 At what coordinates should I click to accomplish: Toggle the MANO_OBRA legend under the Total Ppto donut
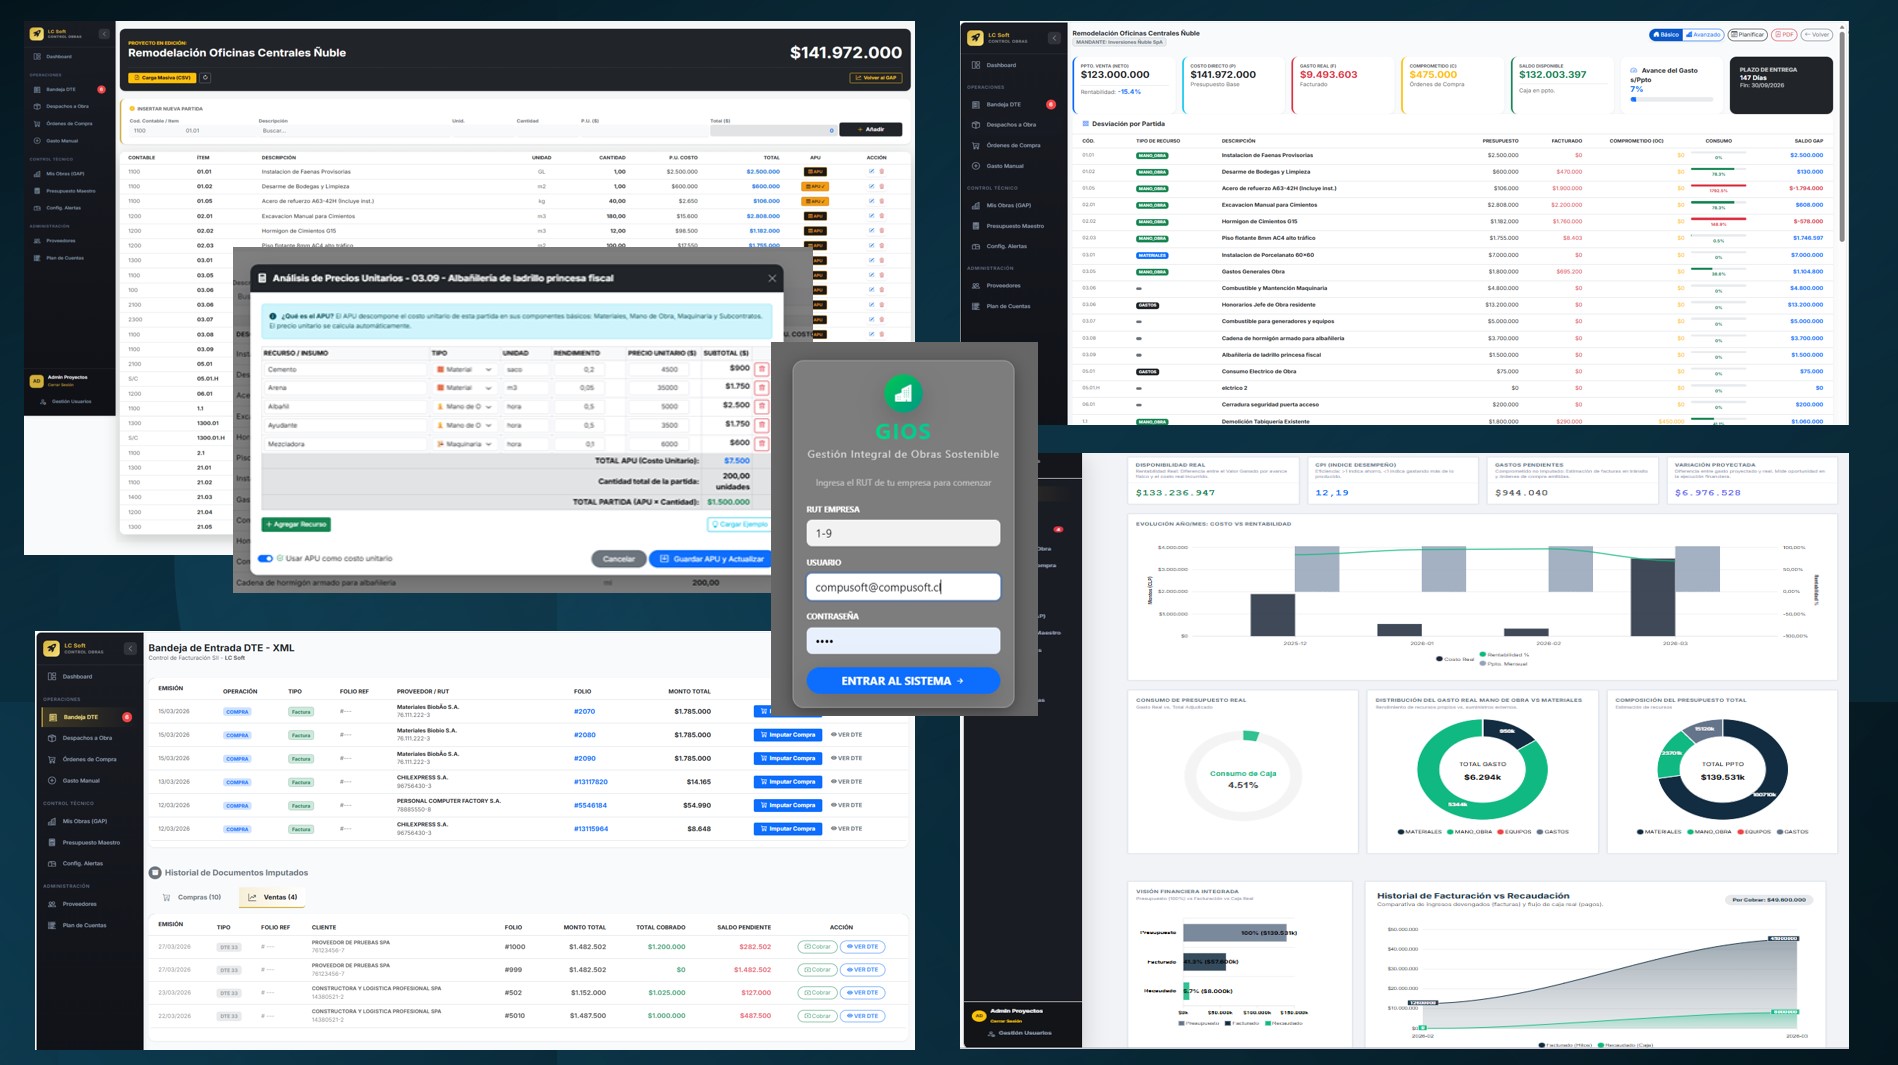(1709, 832)
